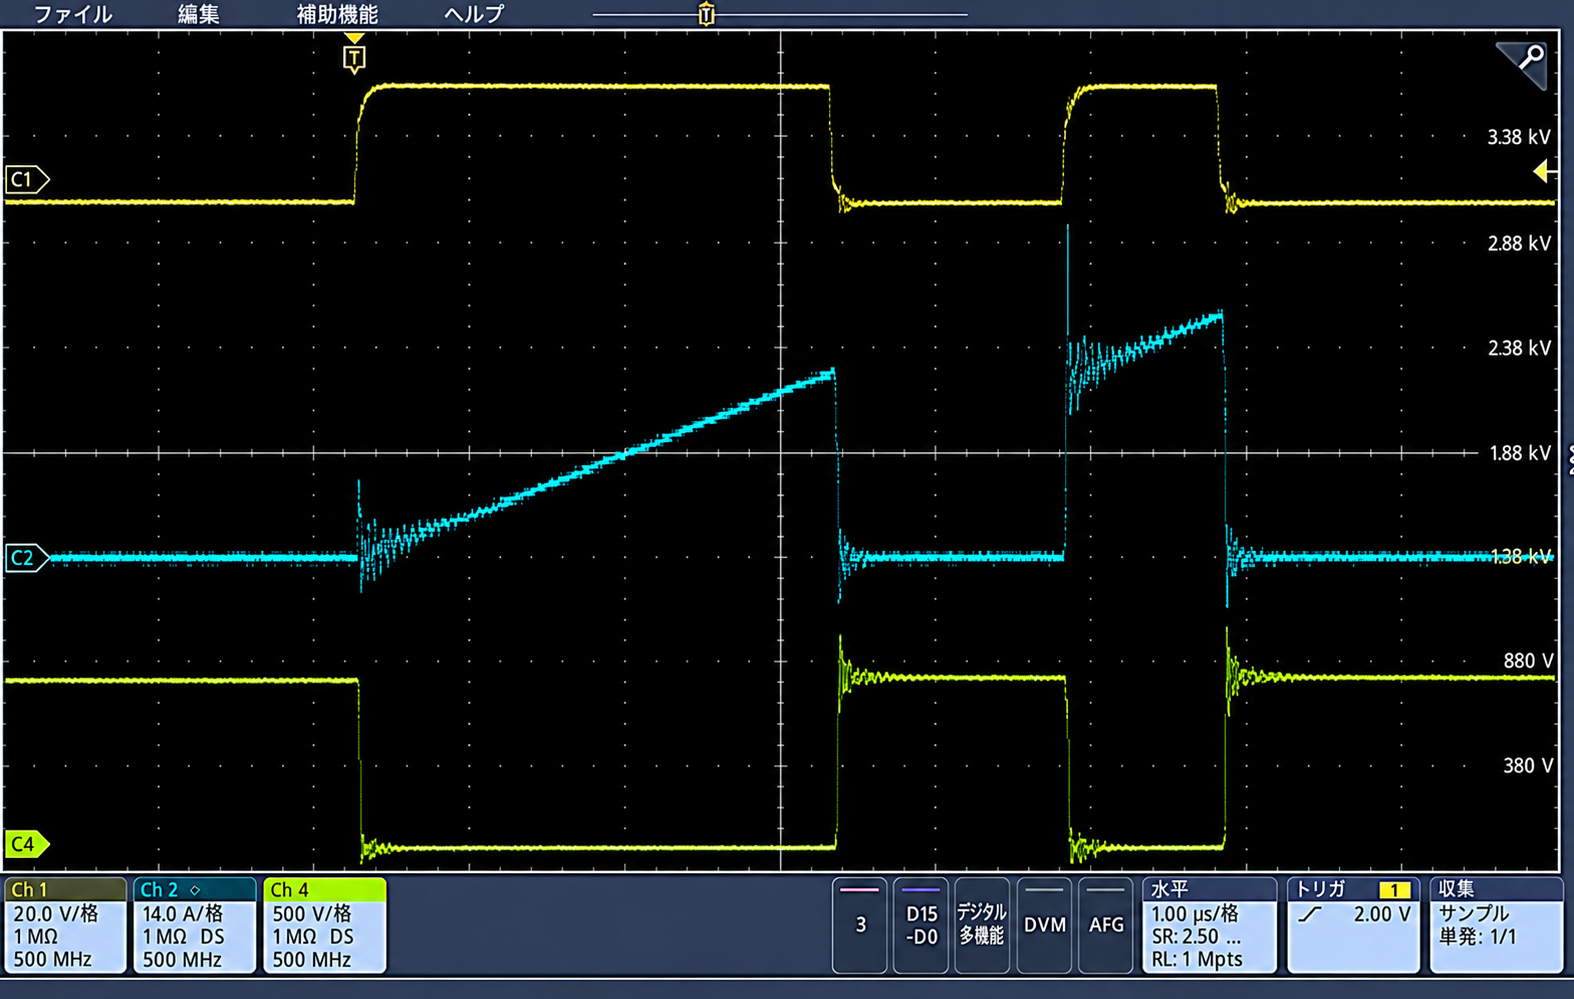The image size is (1574, 999).
Task: Open the ファイル menu
Action: [x=73, y=14]
